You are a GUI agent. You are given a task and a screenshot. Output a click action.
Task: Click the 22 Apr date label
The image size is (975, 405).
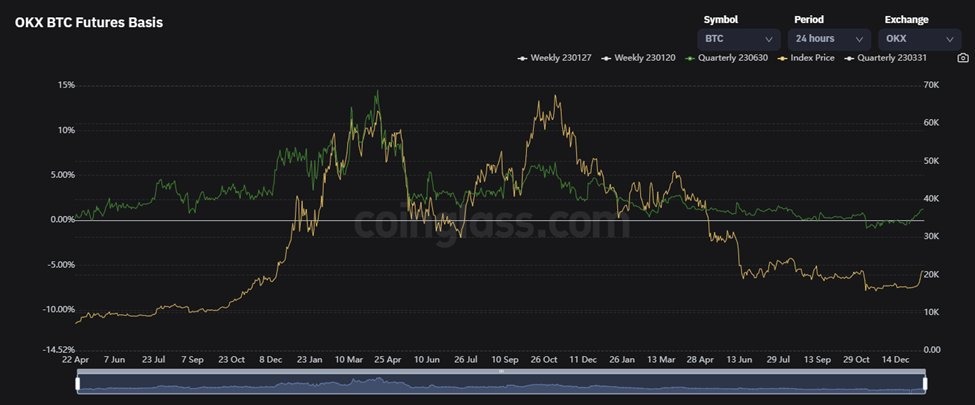(75, 360)
